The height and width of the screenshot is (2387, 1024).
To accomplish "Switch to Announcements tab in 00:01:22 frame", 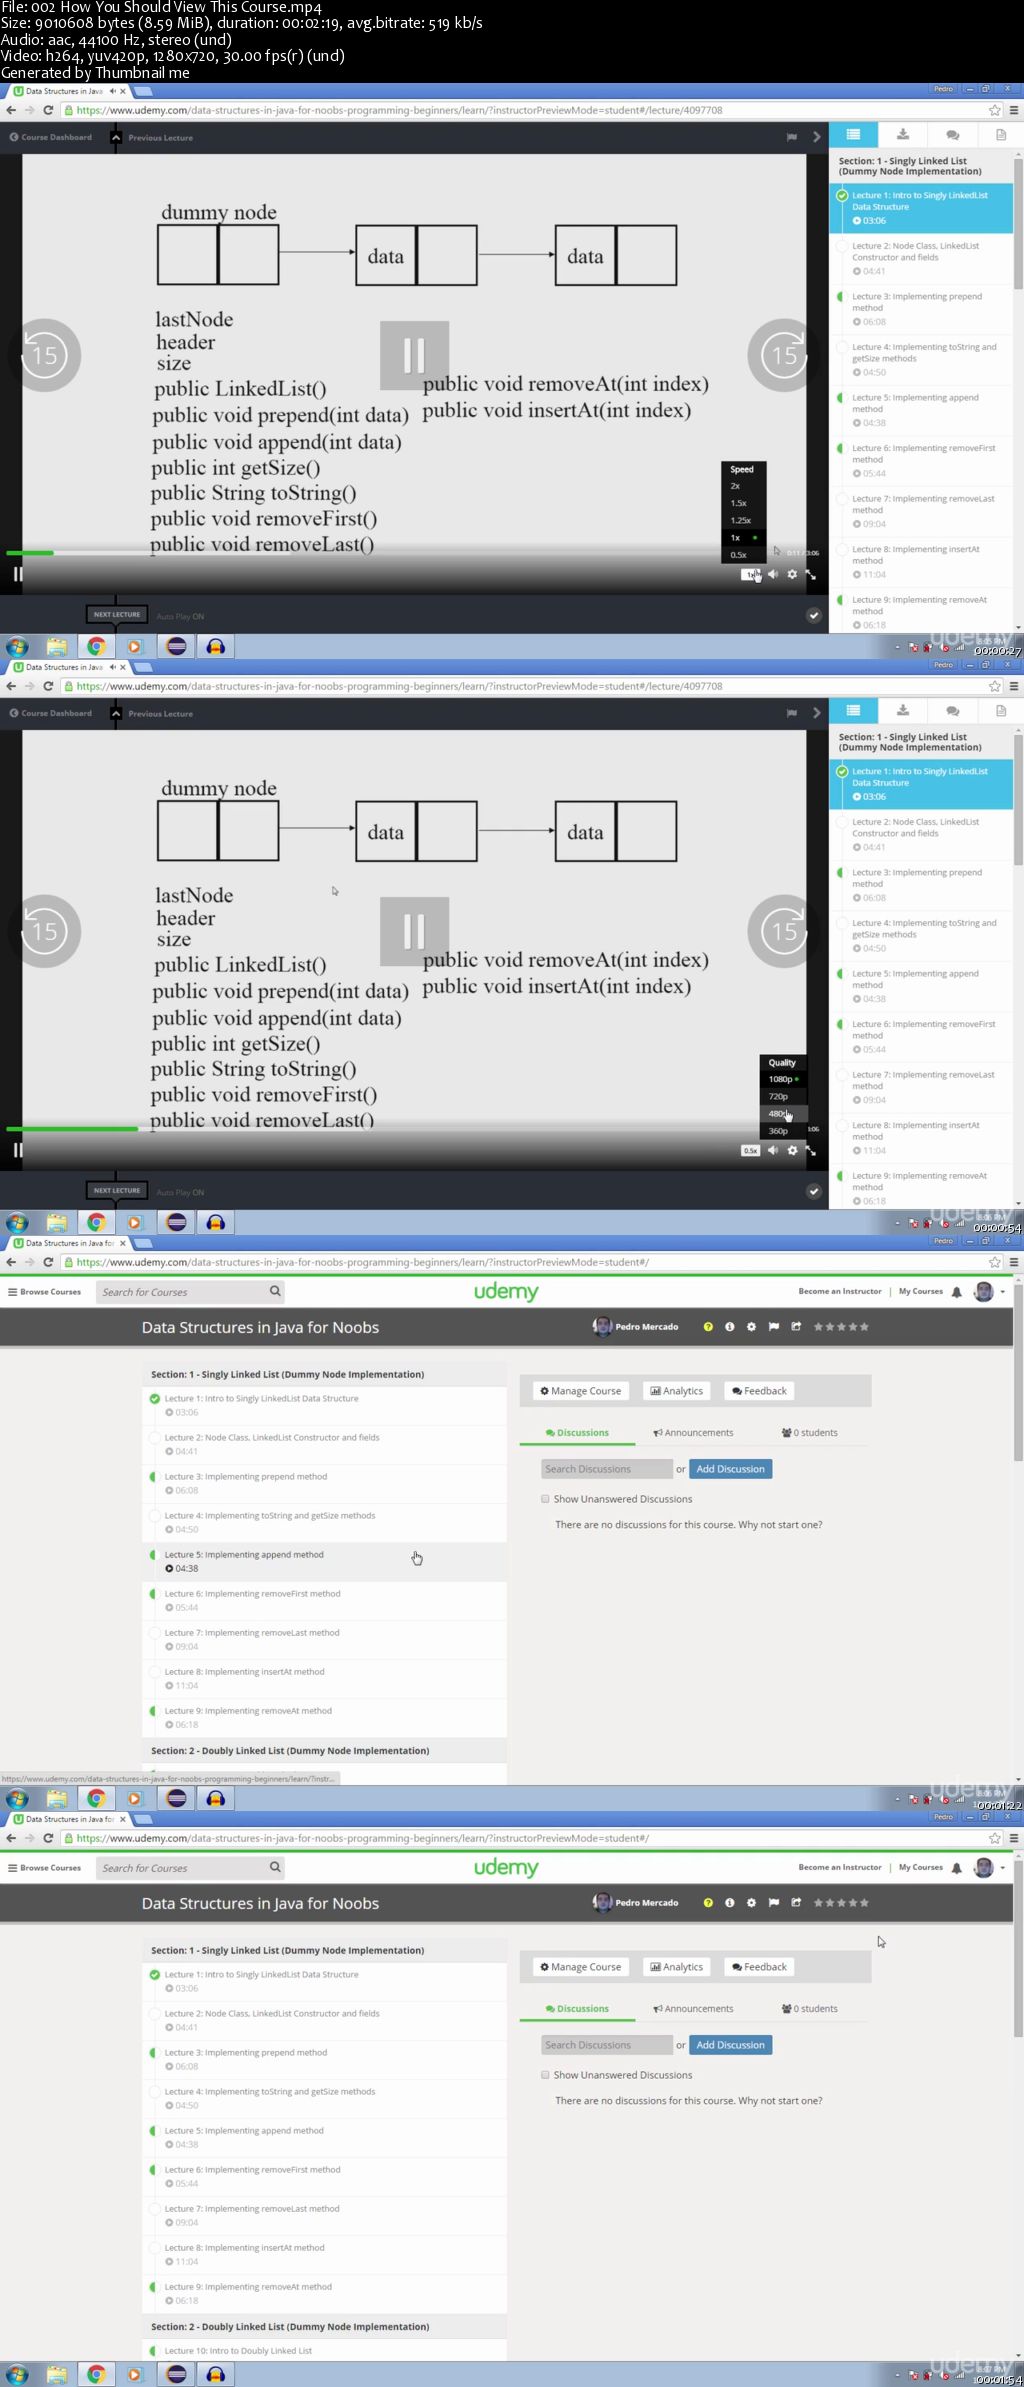I will tap(693, 1433).
